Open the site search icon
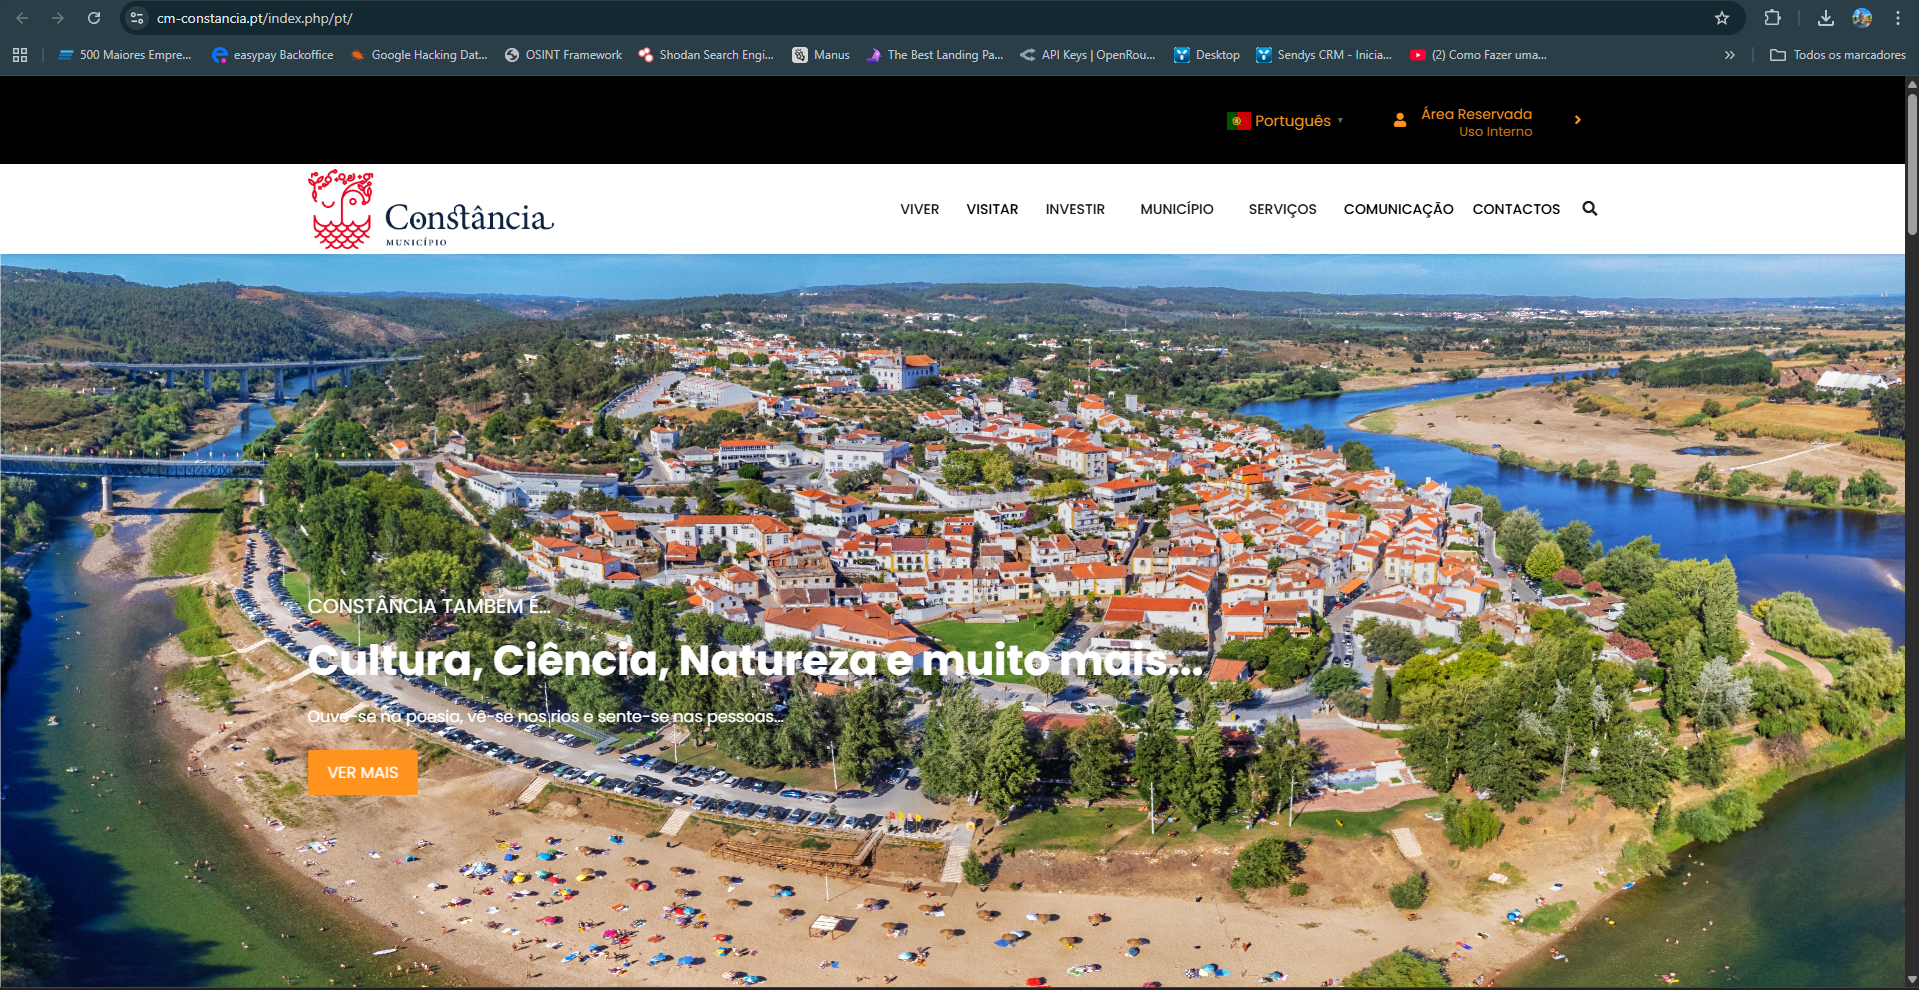This screenshot has width=1919, height=990. 1589,208
